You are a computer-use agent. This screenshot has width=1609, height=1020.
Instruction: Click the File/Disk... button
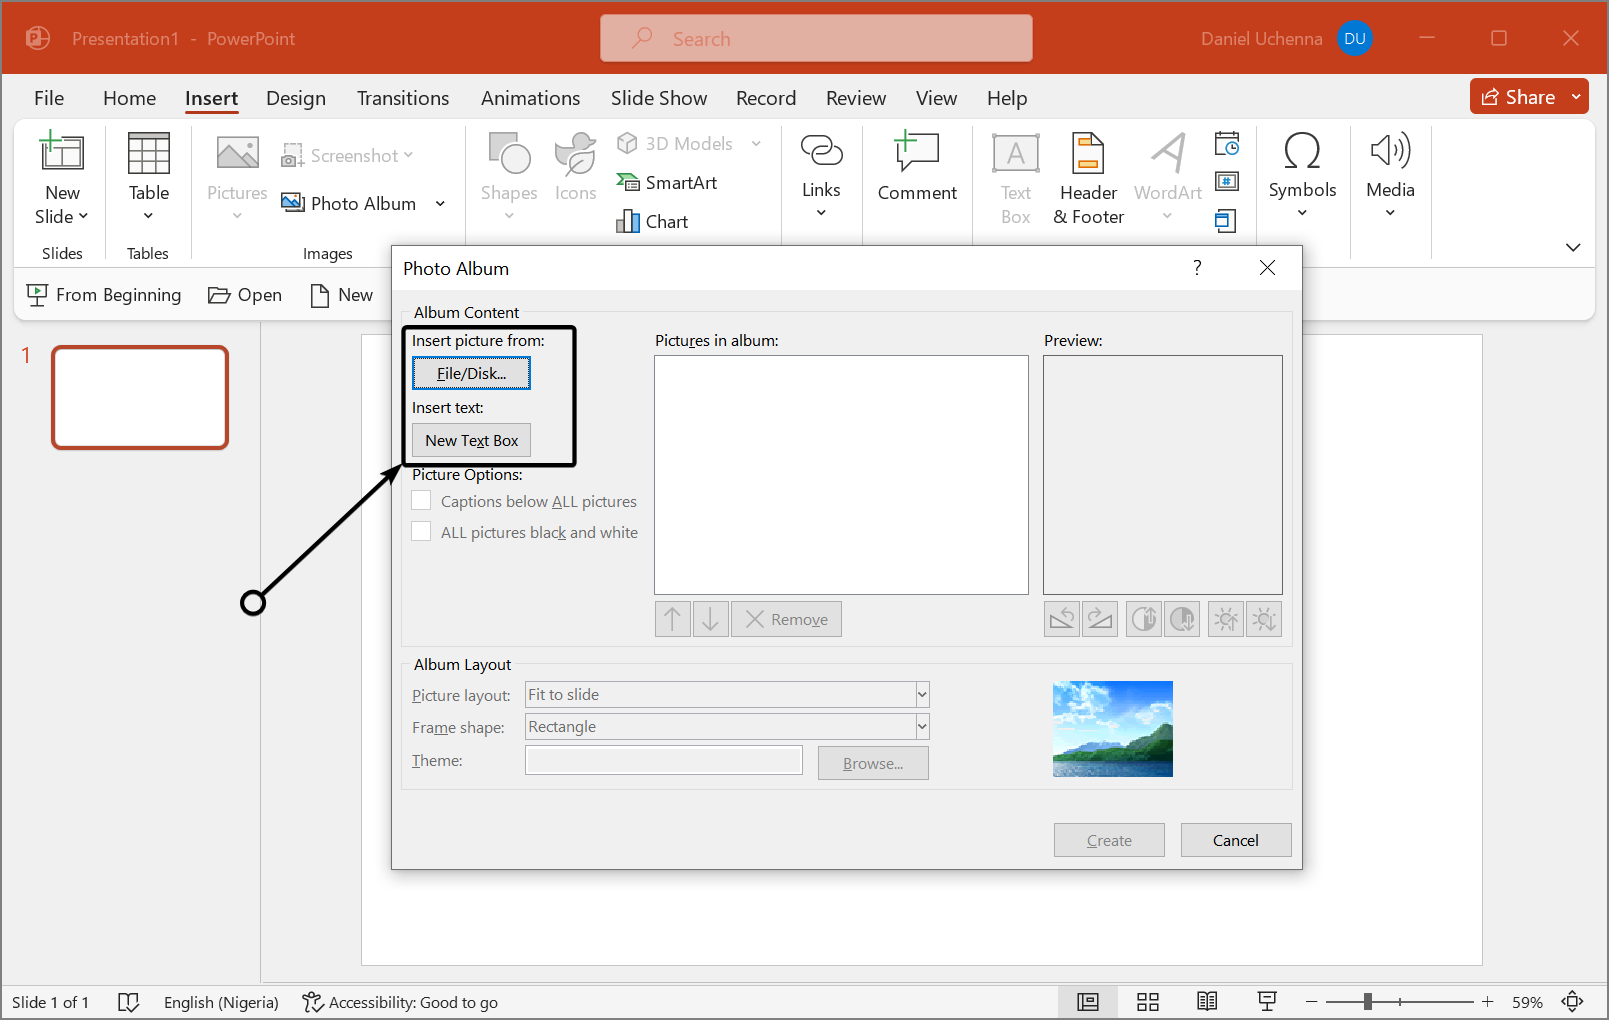pos(471,373)
